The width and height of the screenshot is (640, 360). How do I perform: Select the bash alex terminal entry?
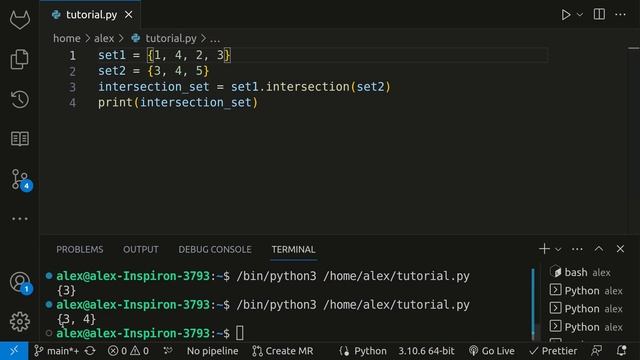pyautogui.click(x=586, y=272)
